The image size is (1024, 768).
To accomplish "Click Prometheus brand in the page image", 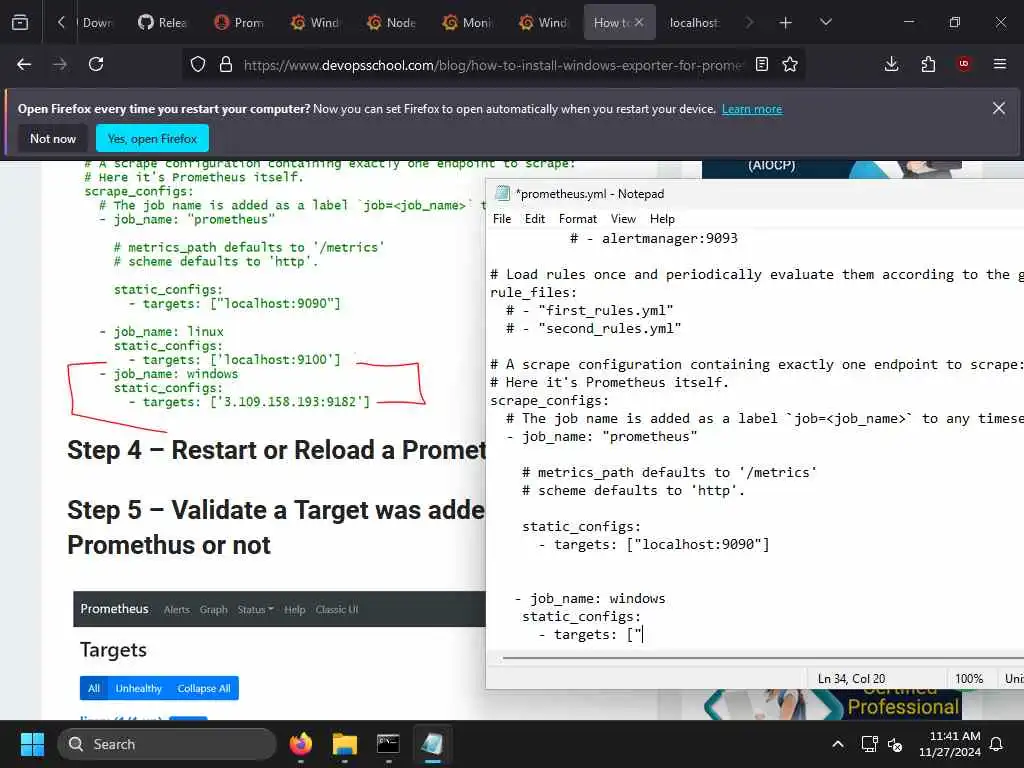I will click(x=114, y=609).
